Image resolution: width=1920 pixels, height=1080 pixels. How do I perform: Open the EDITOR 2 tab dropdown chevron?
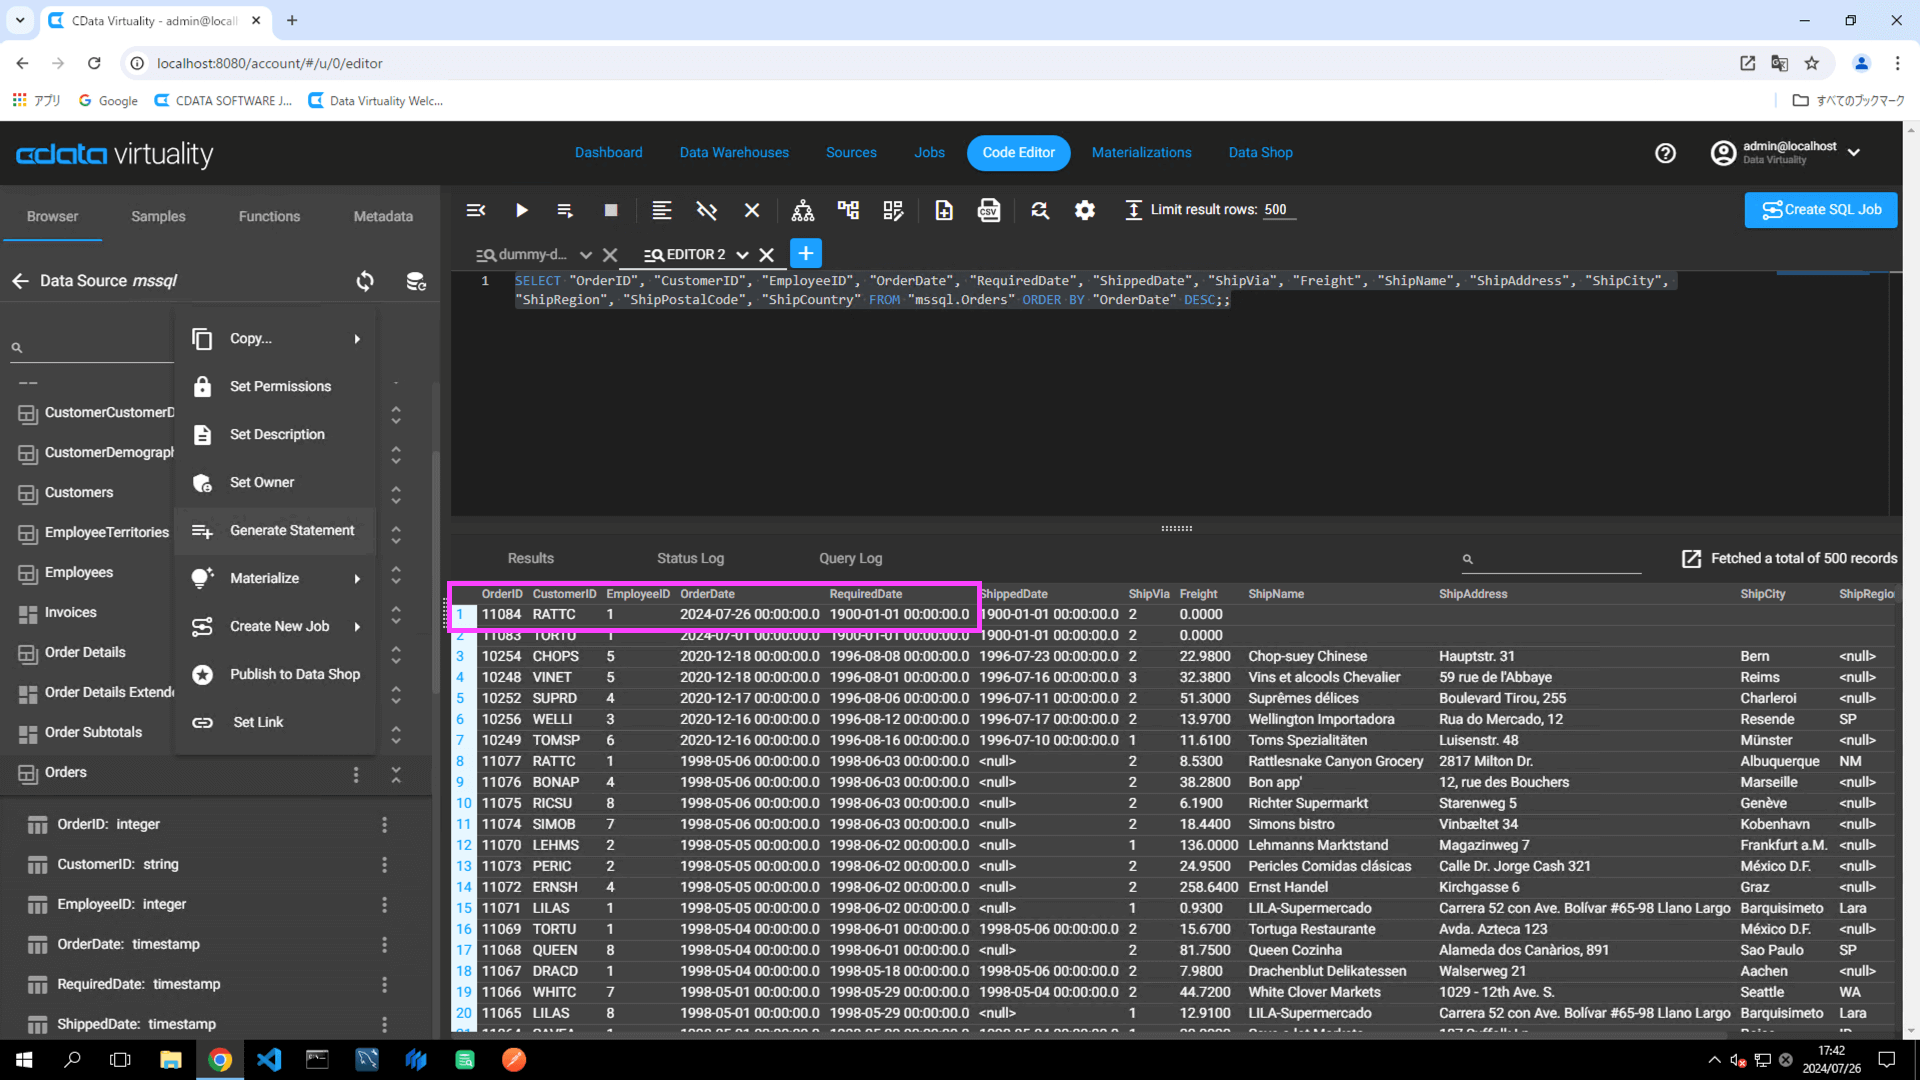coord(742,255)
